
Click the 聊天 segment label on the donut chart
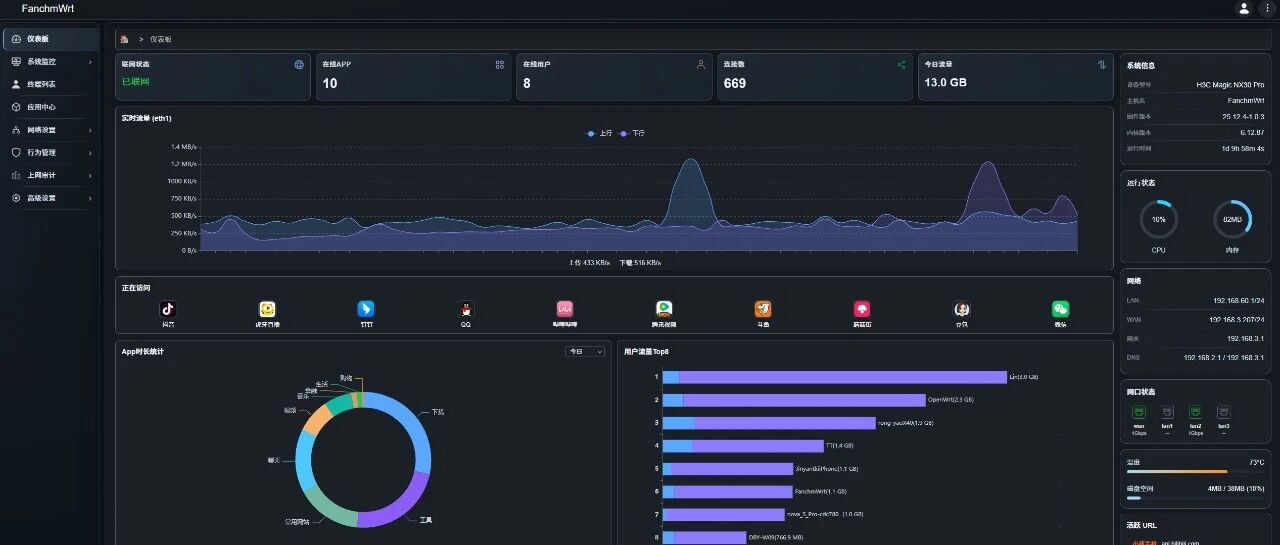point(274,460)
